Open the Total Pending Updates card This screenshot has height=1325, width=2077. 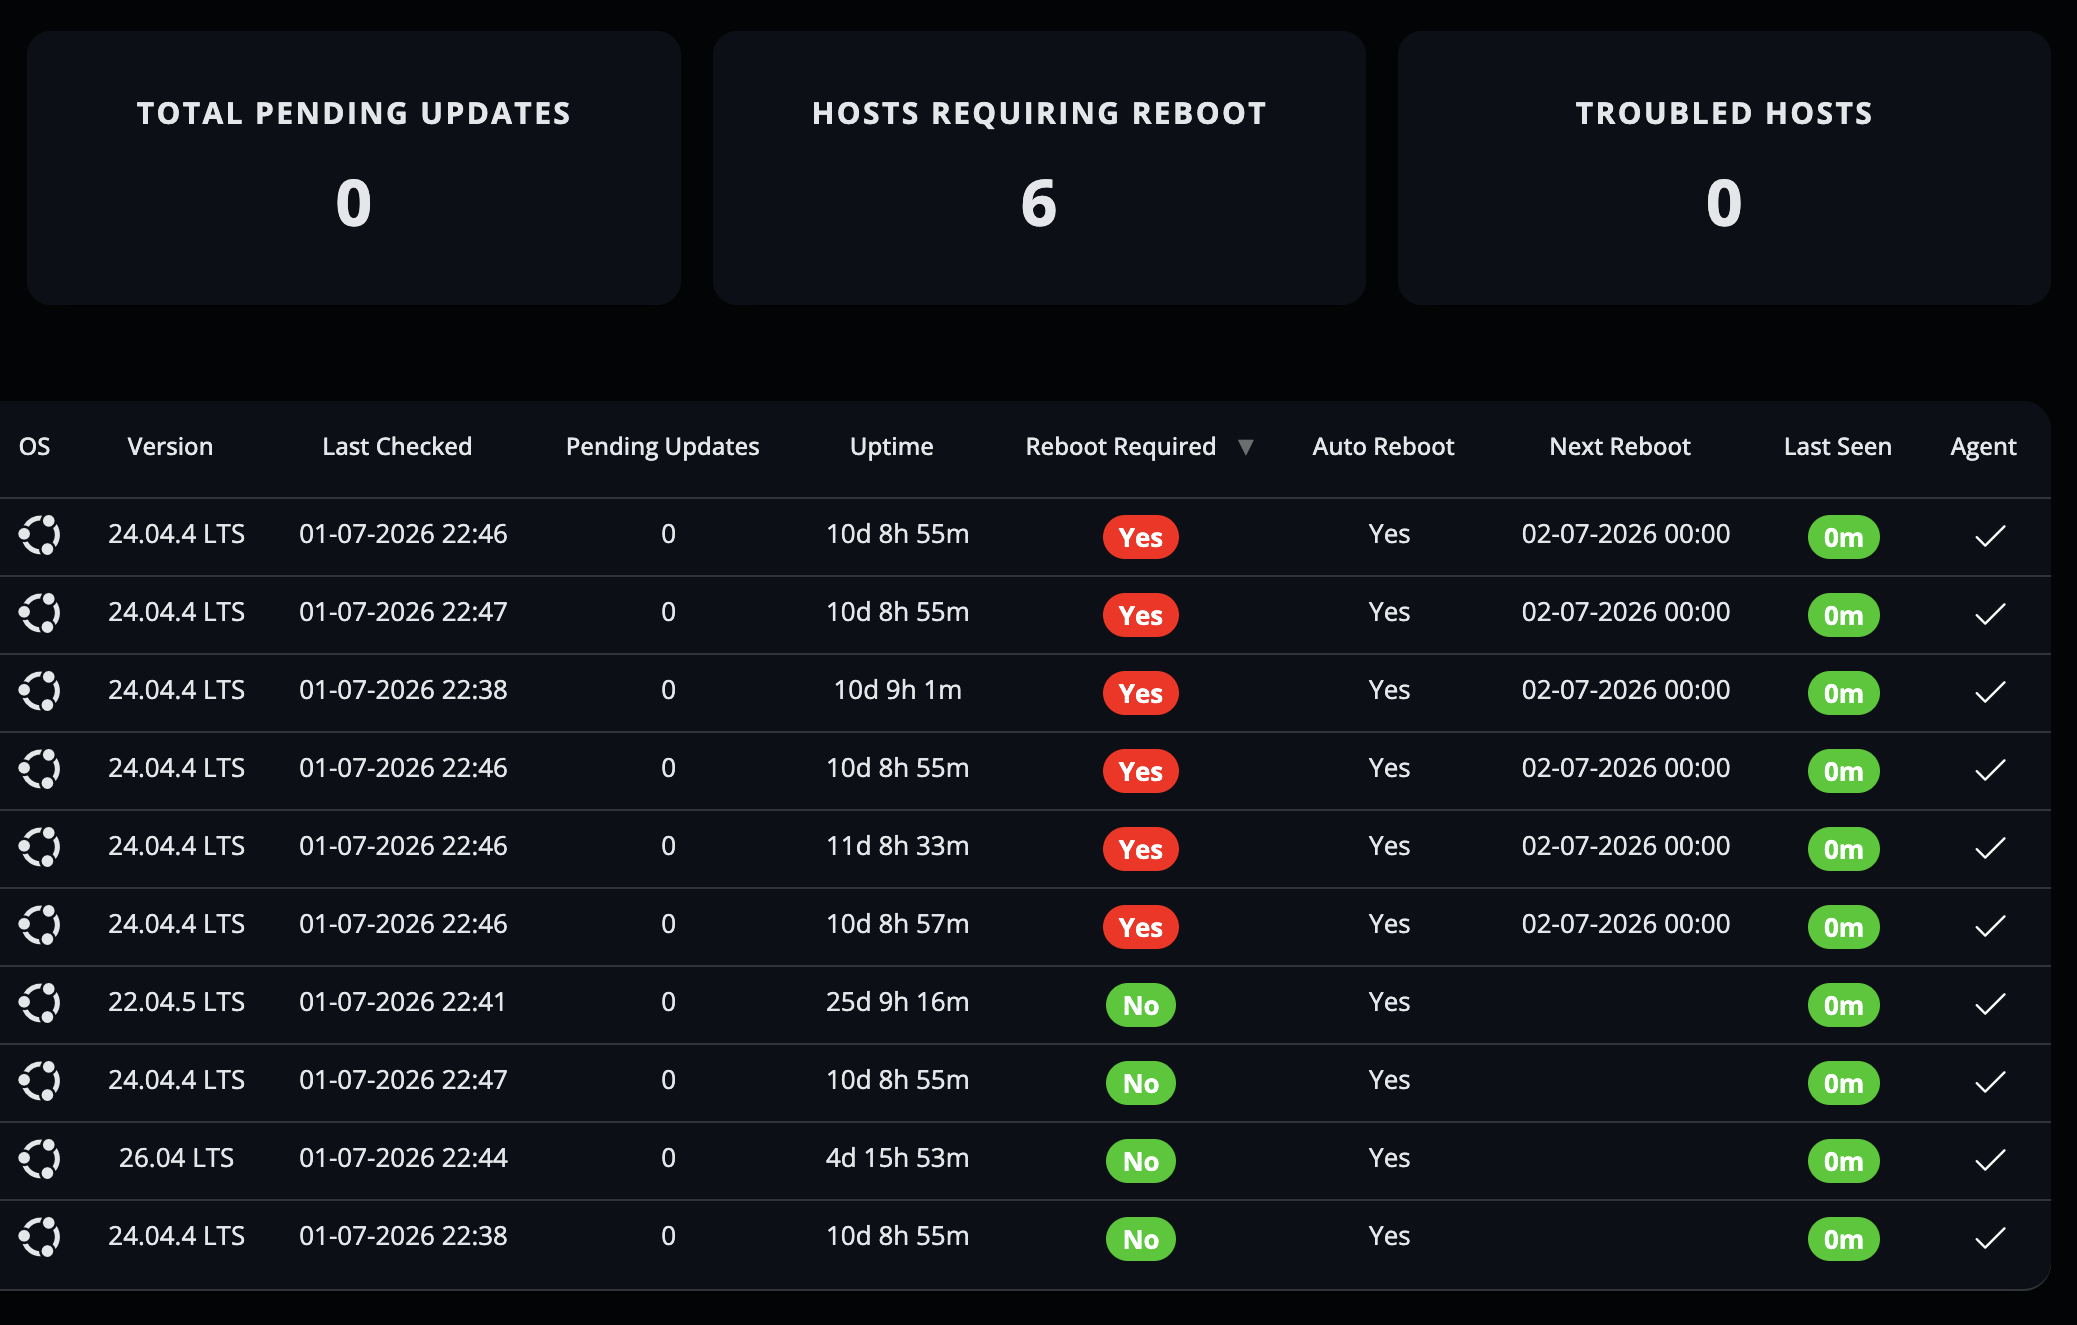point(354,168)
